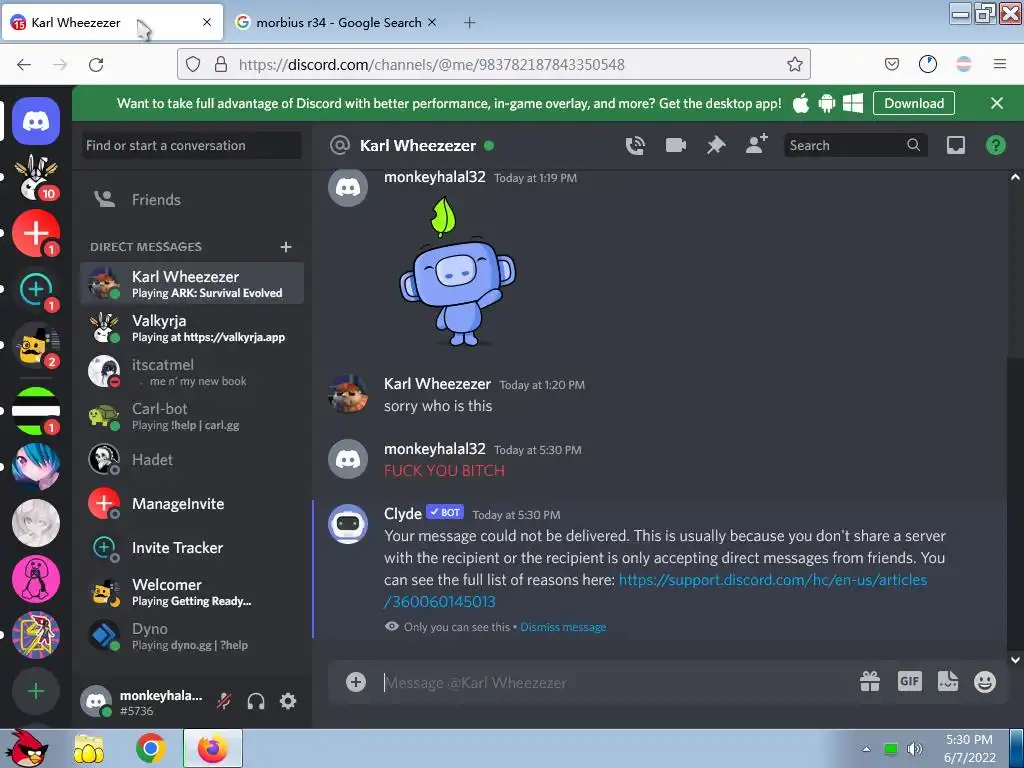
Task: Open the green and white striped server
Action: (x=36, y=411)
